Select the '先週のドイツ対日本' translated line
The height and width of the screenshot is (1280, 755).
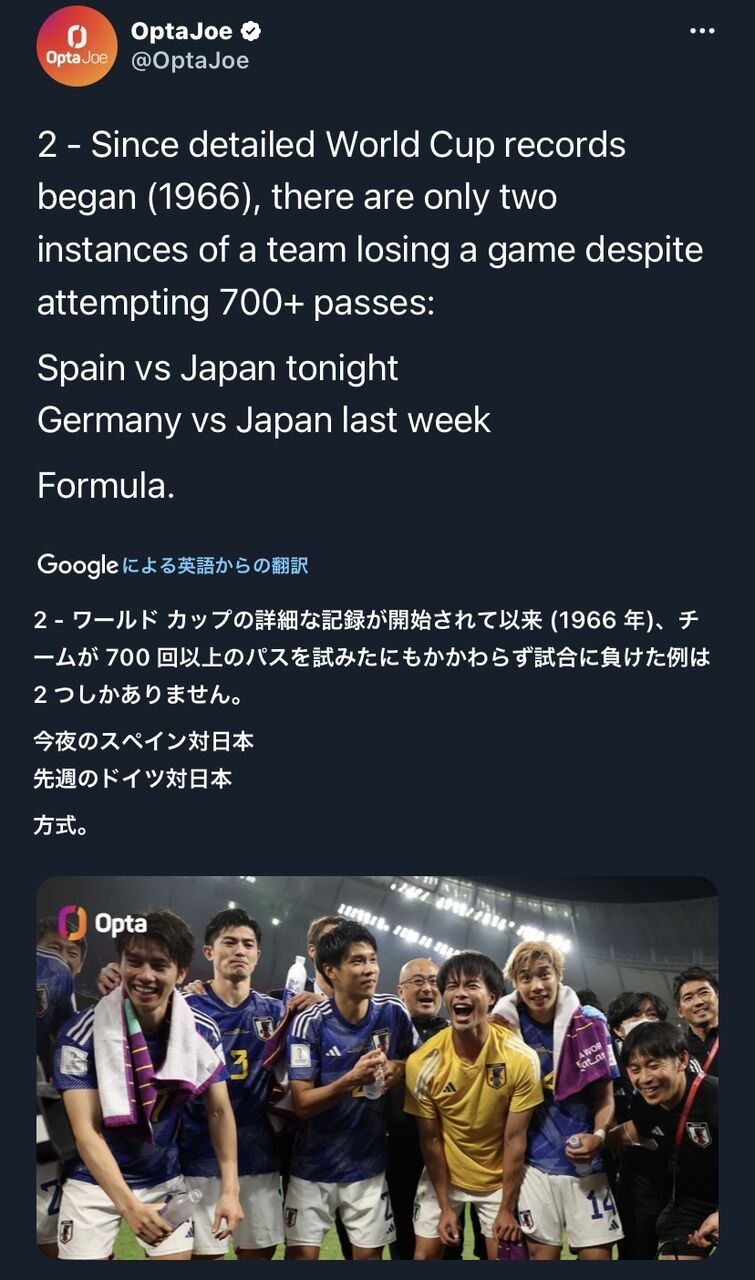pos(132,778)
